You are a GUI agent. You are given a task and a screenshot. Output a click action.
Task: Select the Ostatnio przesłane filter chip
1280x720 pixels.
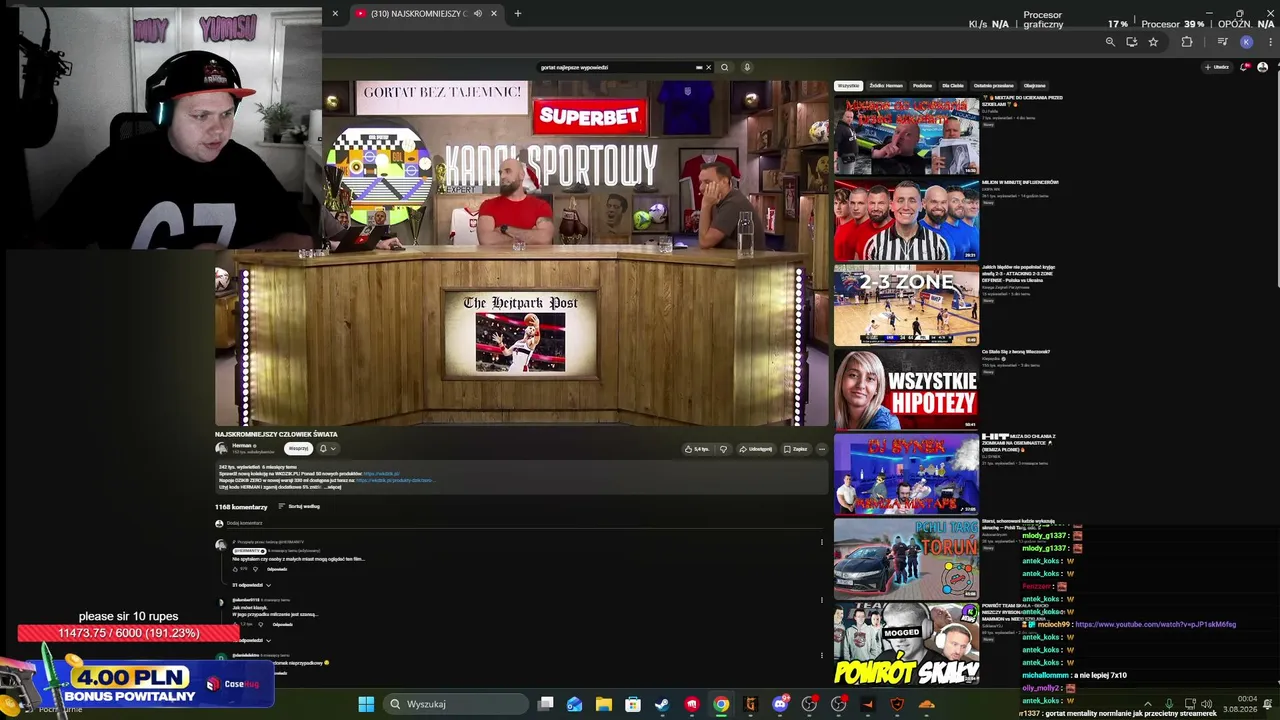tap(994, 86)
